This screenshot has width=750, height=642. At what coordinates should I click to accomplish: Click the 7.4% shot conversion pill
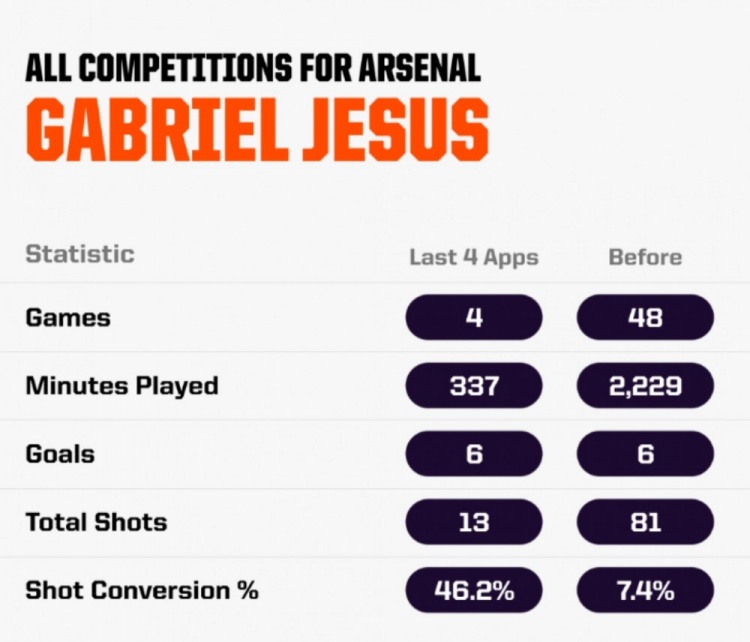coord(645,590)
